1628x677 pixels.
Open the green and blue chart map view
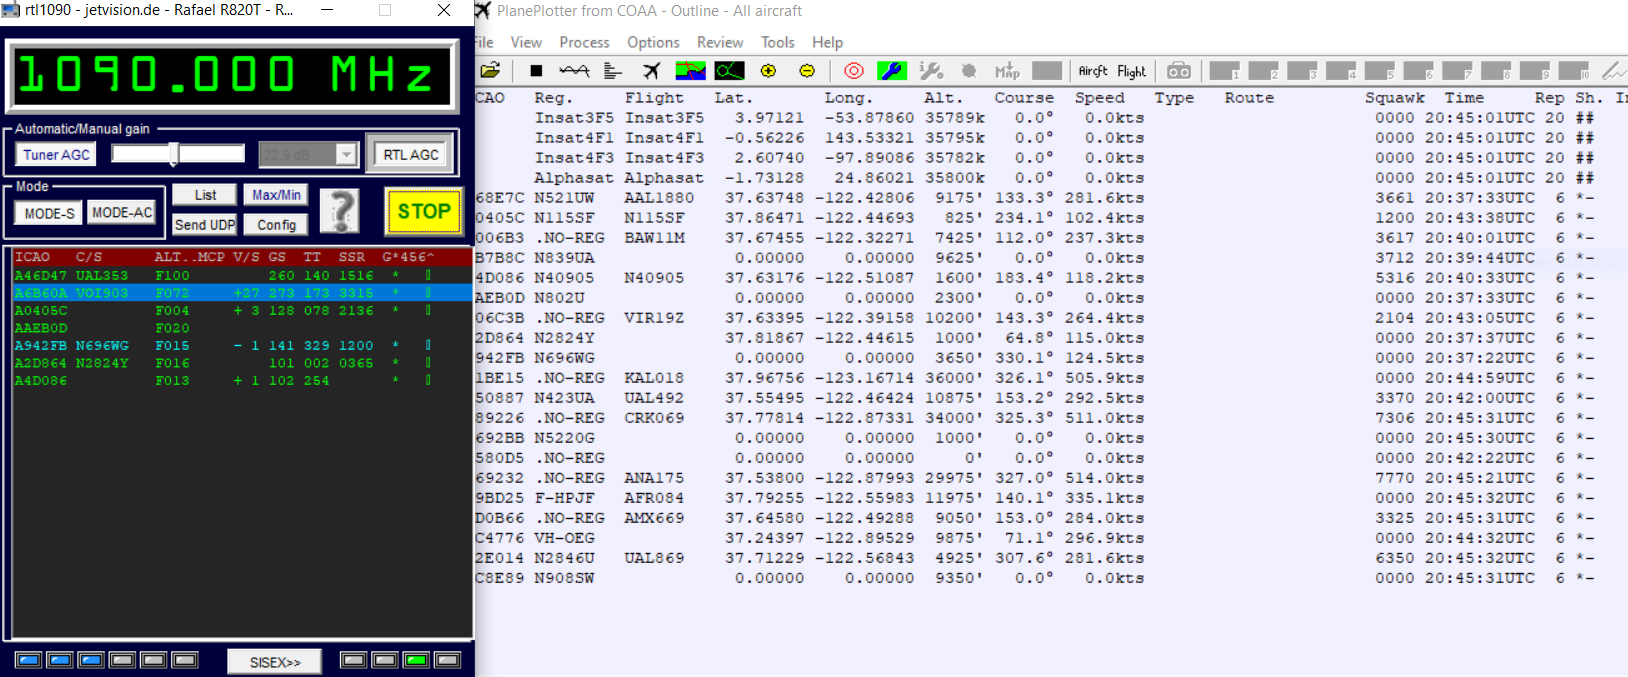coord(690,71)
